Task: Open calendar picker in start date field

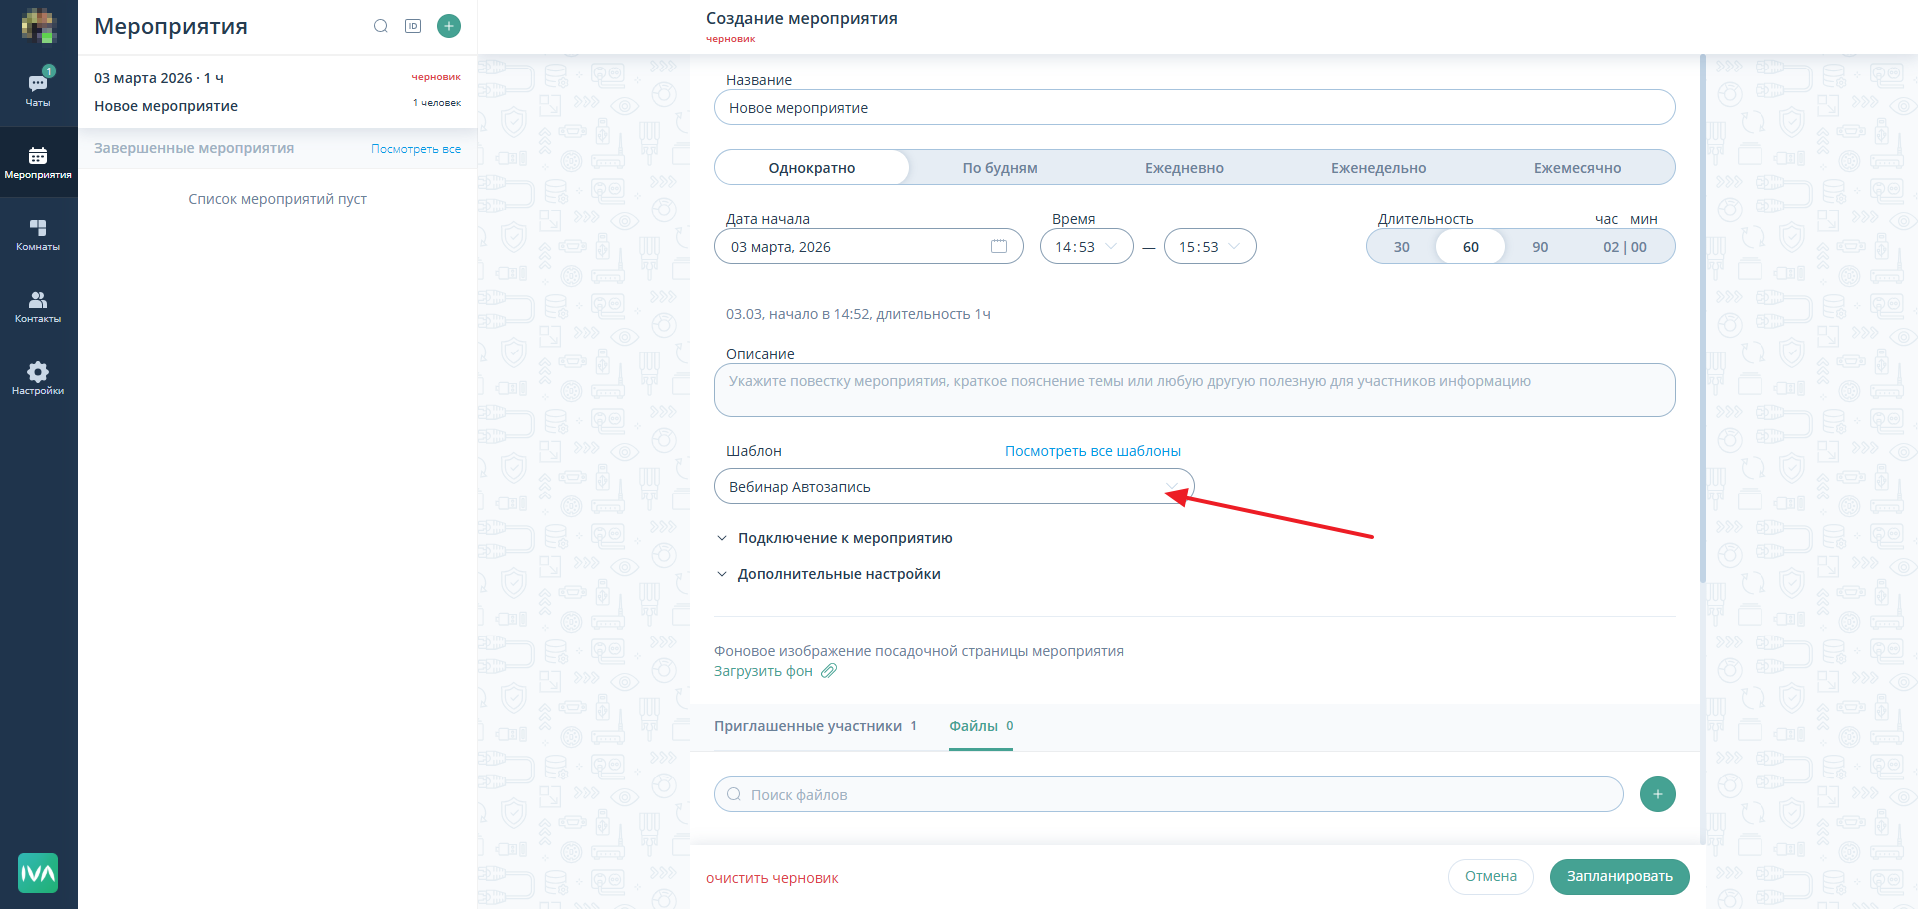Action: point(998,247)
